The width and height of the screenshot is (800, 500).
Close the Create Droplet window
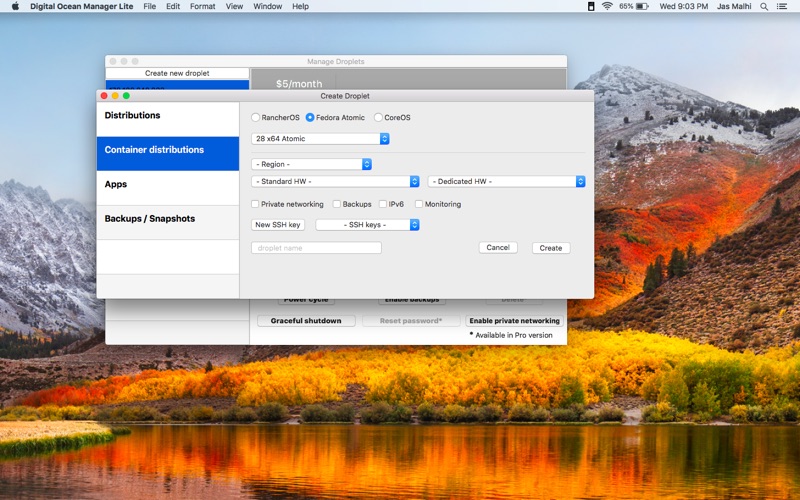104,96
